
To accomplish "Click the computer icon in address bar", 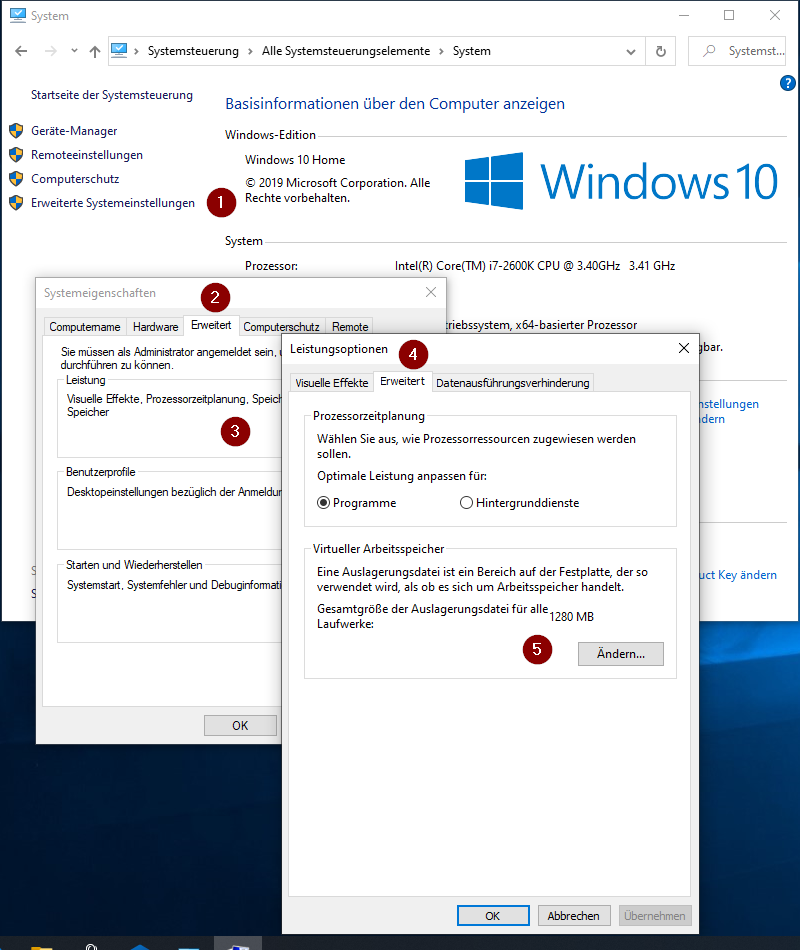I will point(119,50).
